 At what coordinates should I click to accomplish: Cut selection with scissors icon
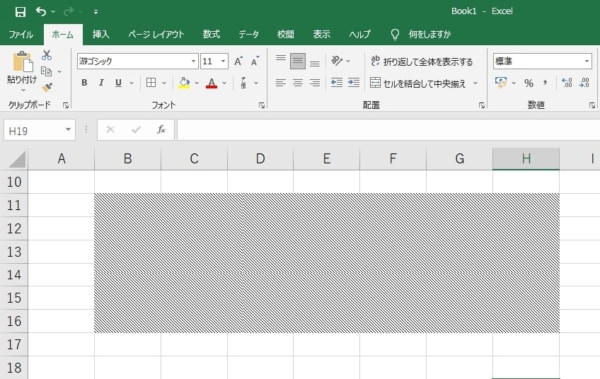click(x=47, y=55)
